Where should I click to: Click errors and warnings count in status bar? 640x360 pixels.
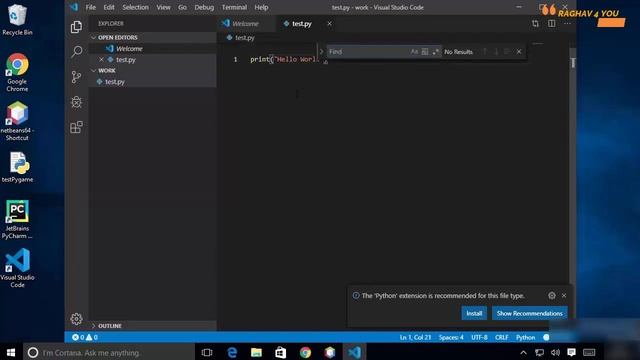(x=85, y=337)
